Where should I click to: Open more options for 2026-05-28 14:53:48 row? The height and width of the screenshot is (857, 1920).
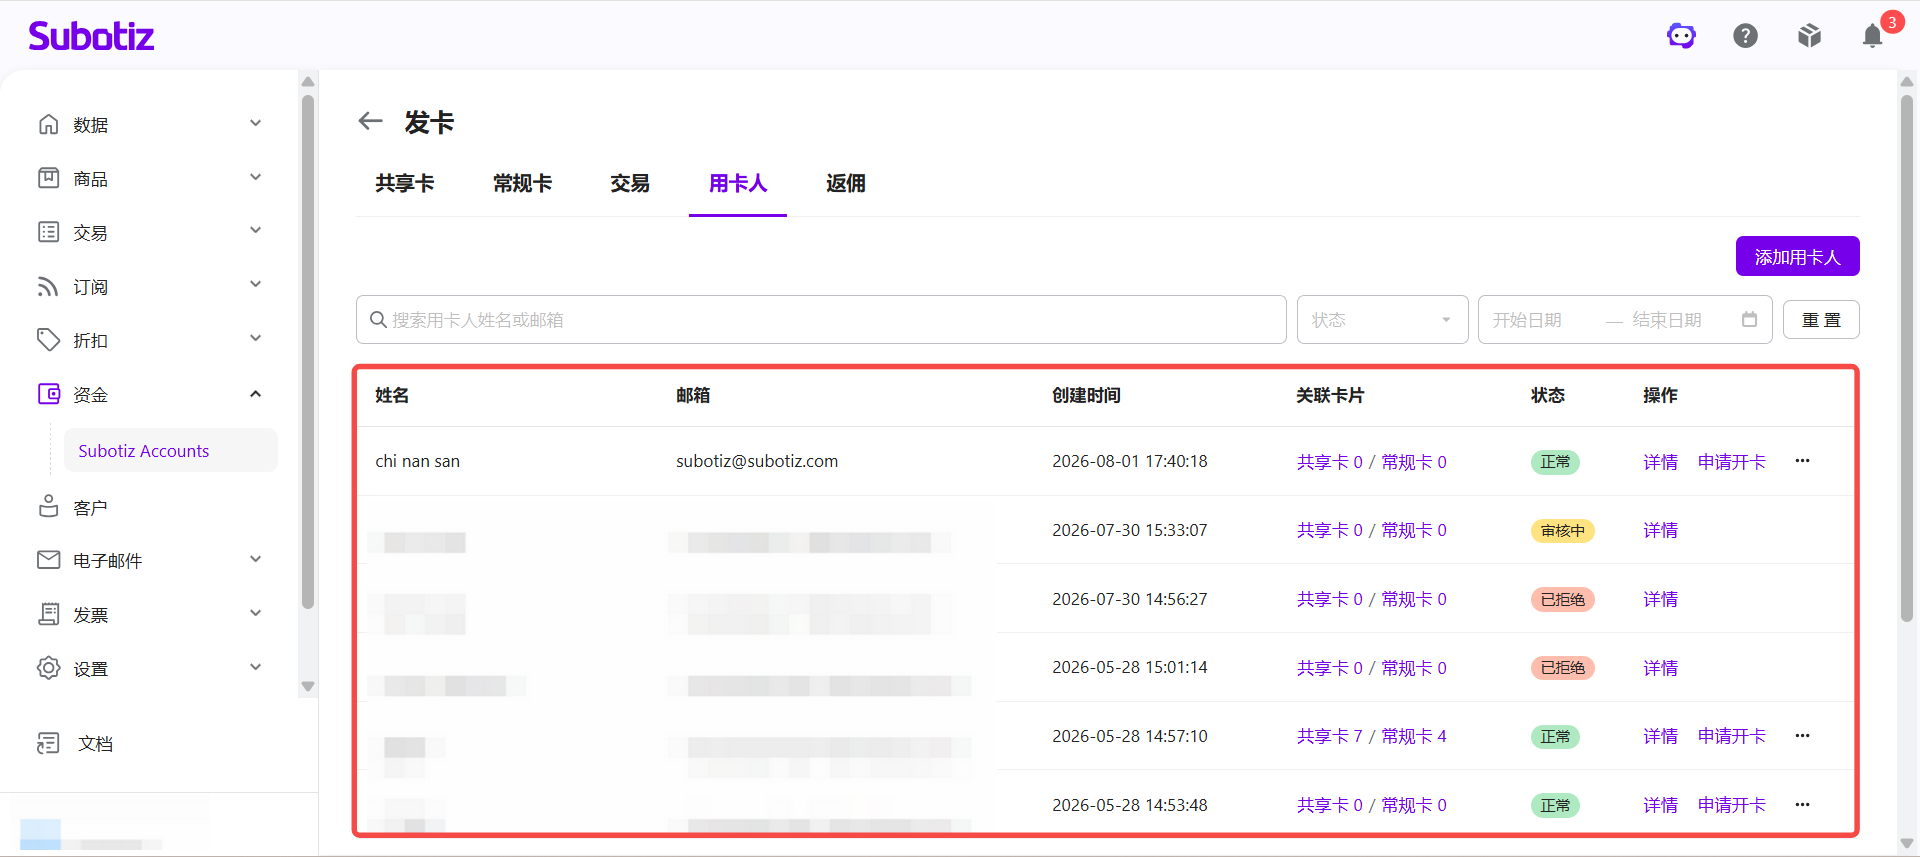[x=1802, y=805]
